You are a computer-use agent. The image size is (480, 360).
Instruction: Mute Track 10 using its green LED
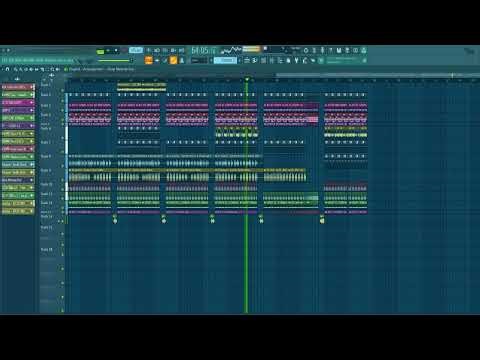[62, 190]
